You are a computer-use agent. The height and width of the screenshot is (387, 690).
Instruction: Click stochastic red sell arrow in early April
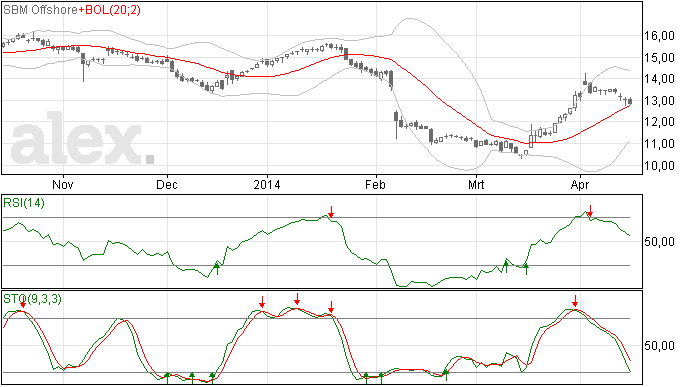click(575, 302)
